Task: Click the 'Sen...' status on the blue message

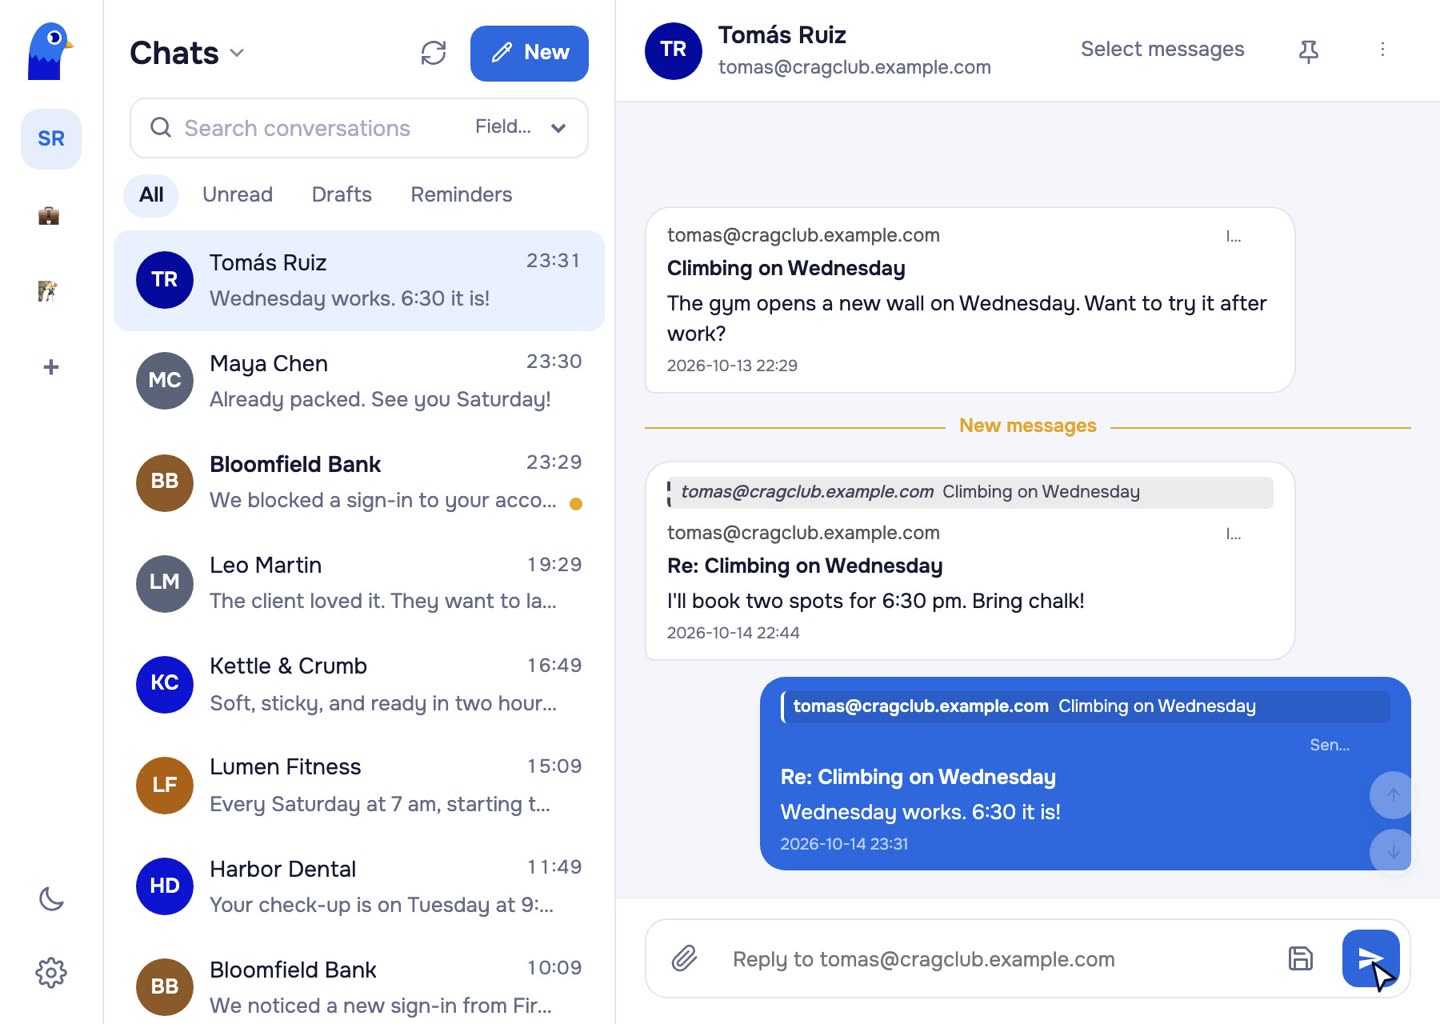Action: (x=1329, y=745)
